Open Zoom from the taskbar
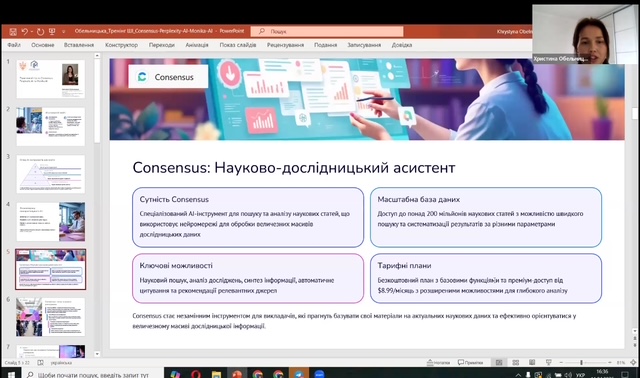640x378 pixels. 319,374
